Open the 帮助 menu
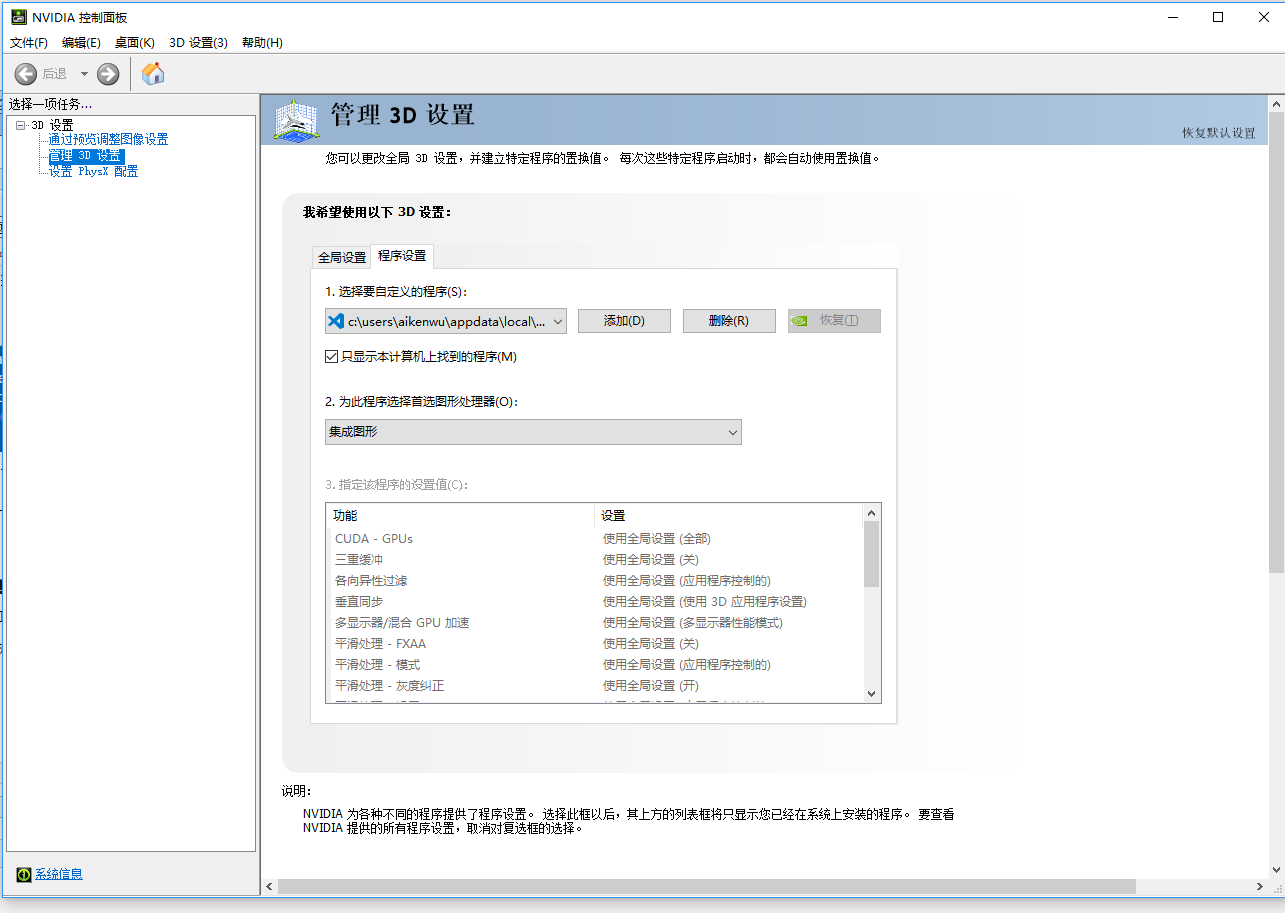 pyautogui.click(x=262, y=43)
